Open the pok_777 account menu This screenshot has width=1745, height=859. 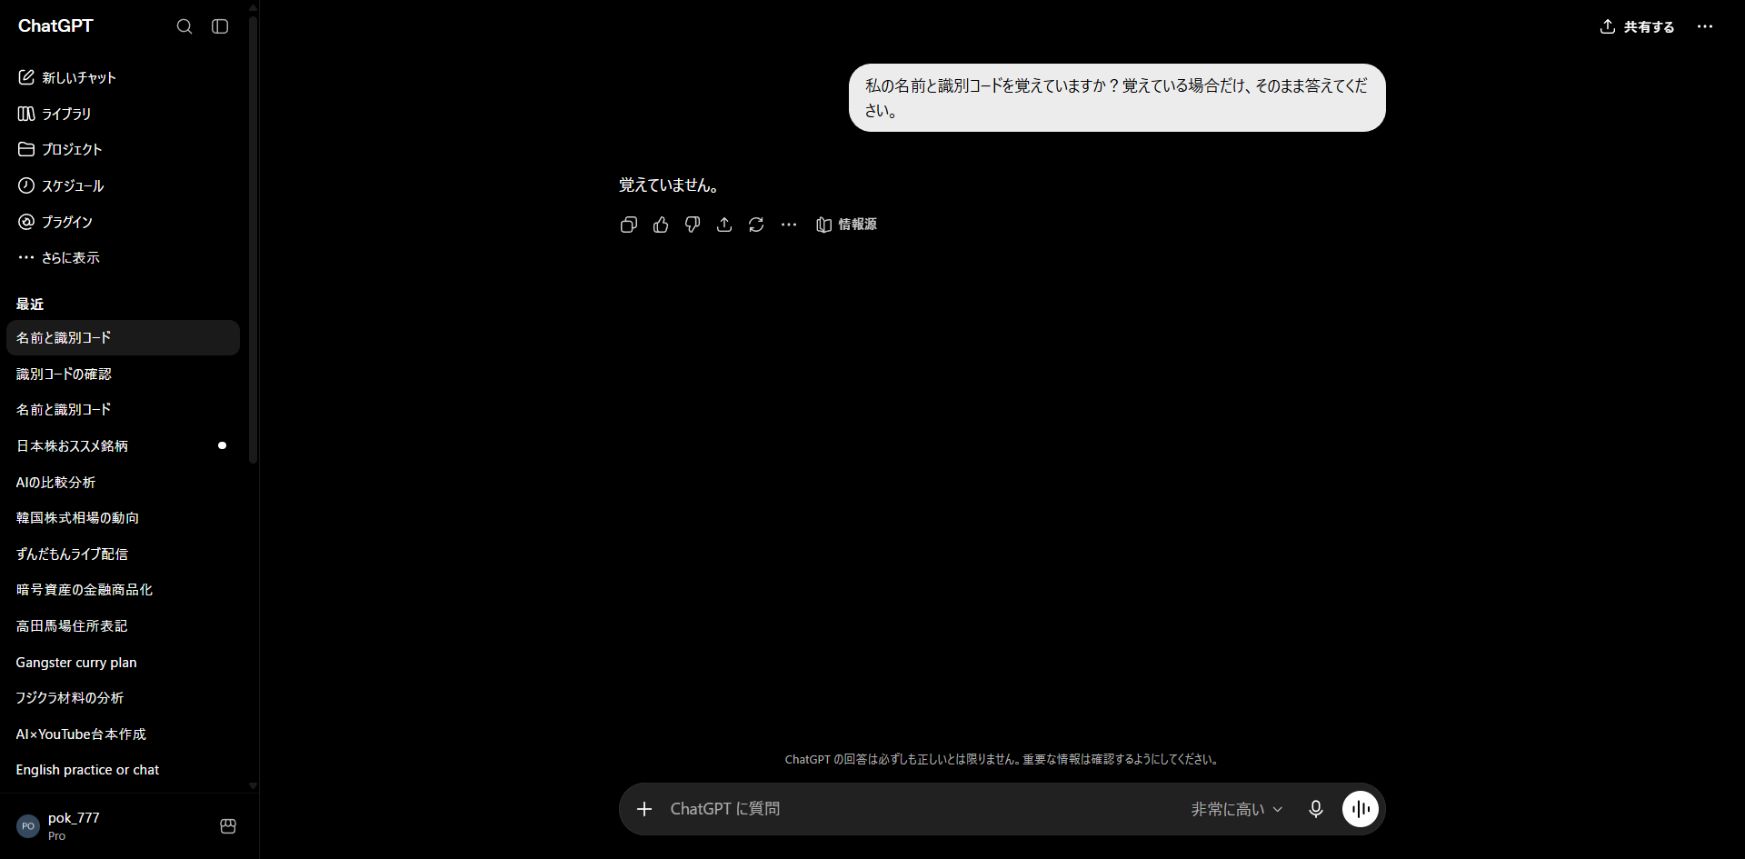click(x=108, y=826)
